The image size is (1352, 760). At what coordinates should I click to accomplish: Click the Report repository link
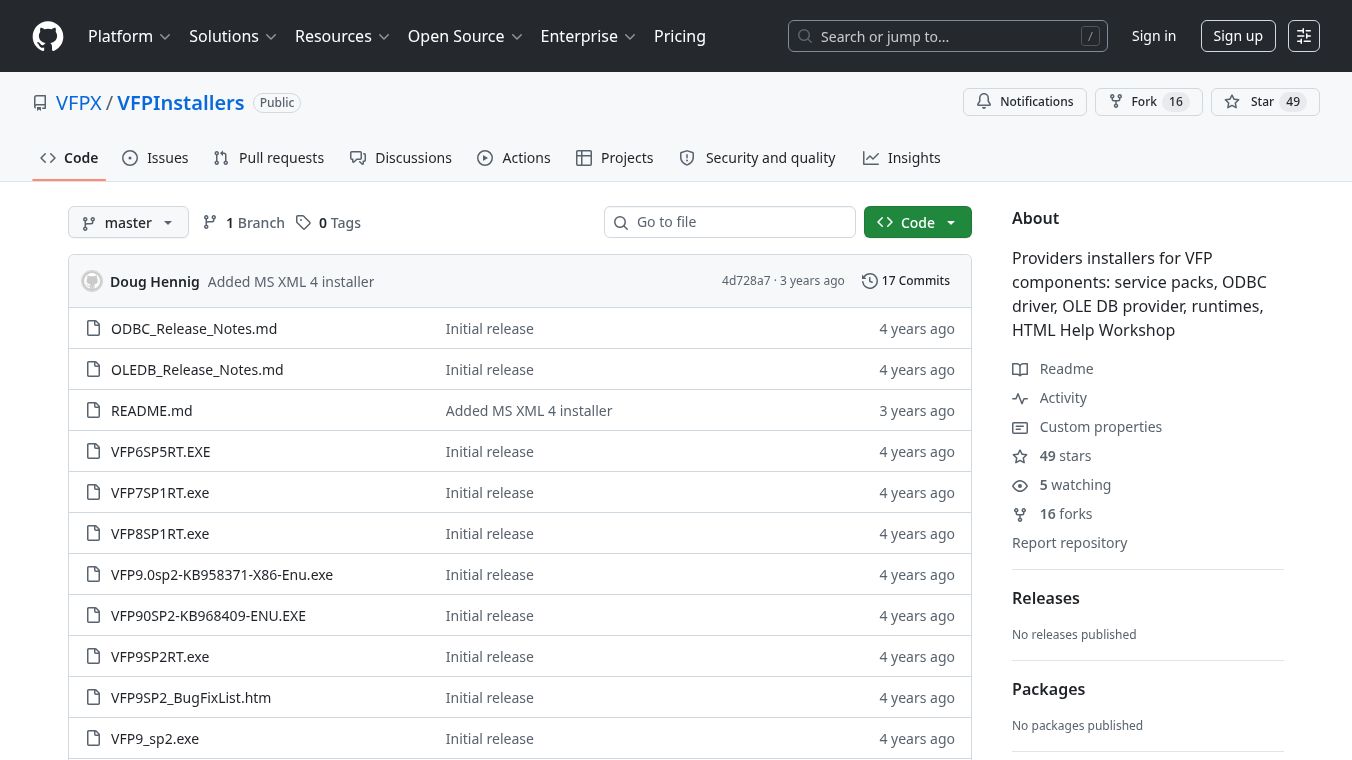(1069, 543)
